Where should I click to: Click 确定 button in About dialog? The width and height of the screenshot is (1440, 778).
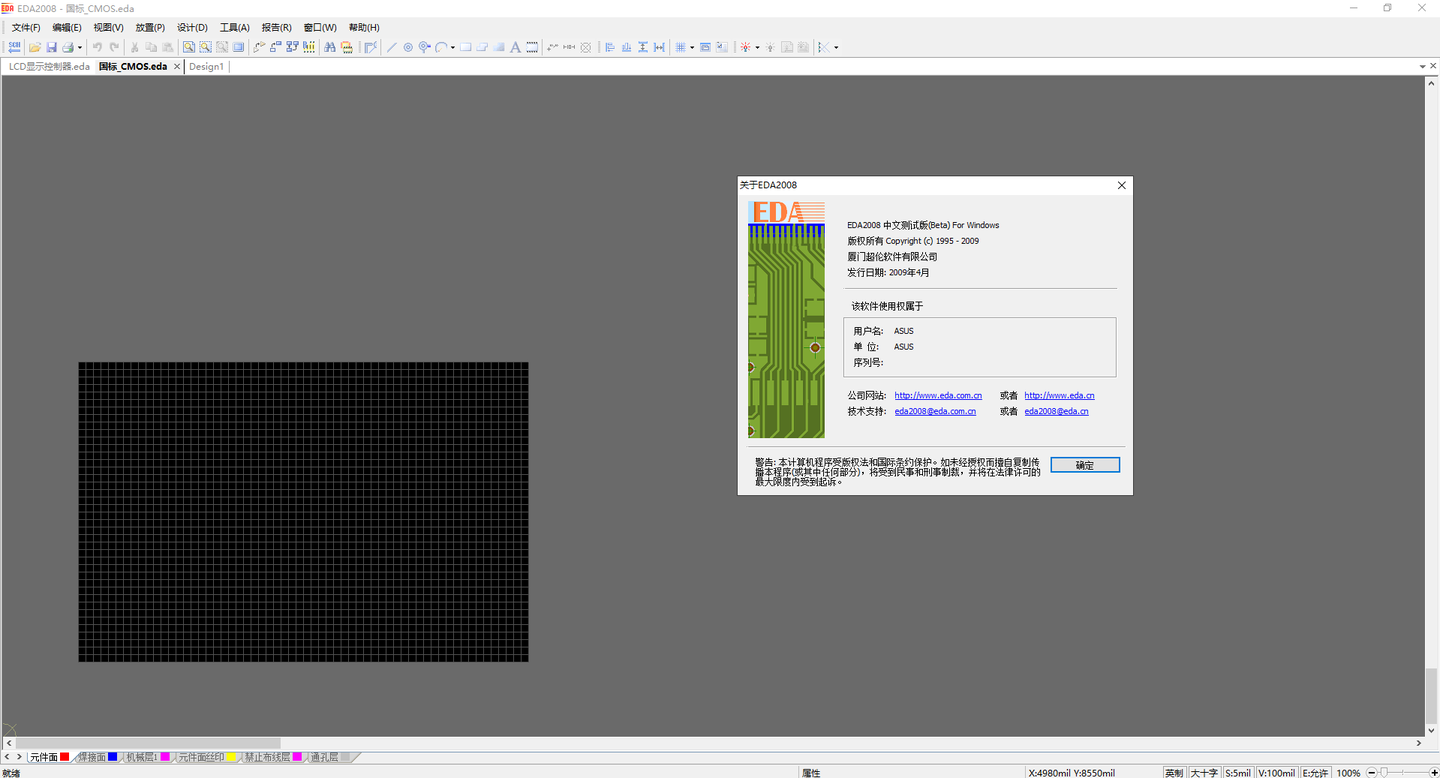click(1085, 465)
